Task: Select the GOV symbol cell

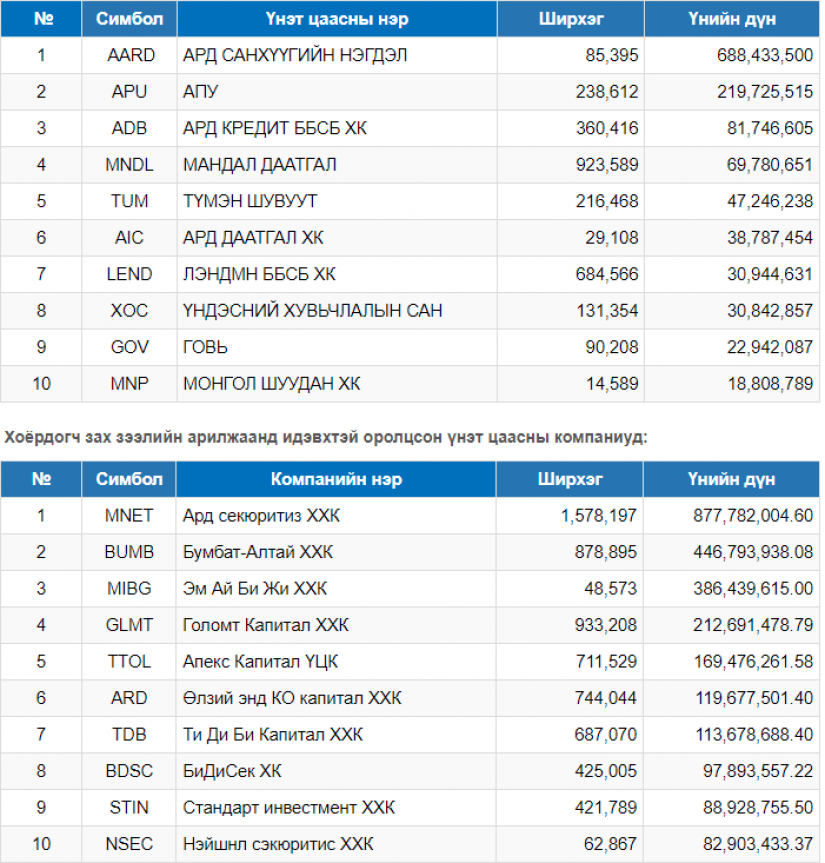Action: (x=130, y=347)
